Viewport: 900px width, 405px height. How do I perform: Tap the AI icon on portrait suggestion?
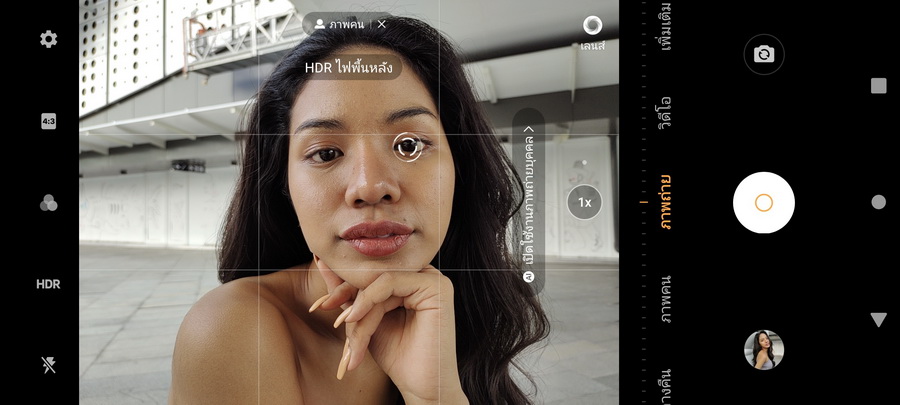pyautogui.click(x=529, y=276)
